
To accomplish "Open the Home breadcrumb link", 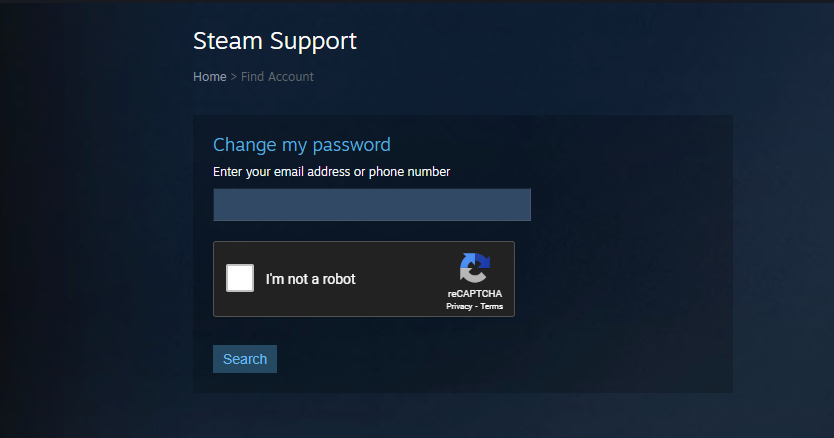I will pos(210,77).
